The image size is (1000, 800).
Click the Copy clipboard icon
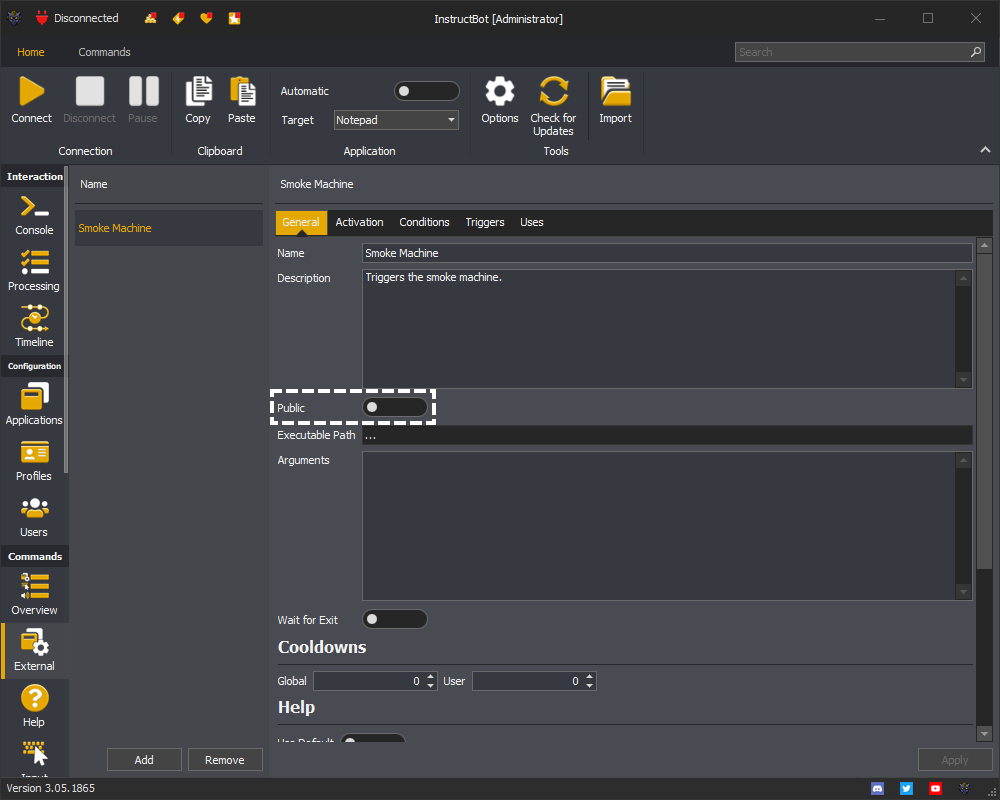[x=198, y=91]
